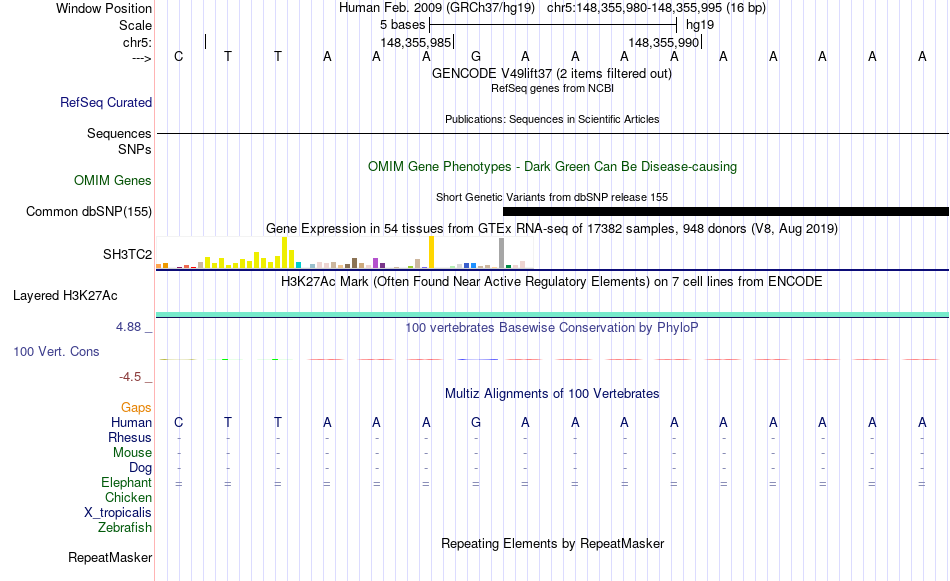
Task: Click the Scale track label
Action: click(135, 25)
